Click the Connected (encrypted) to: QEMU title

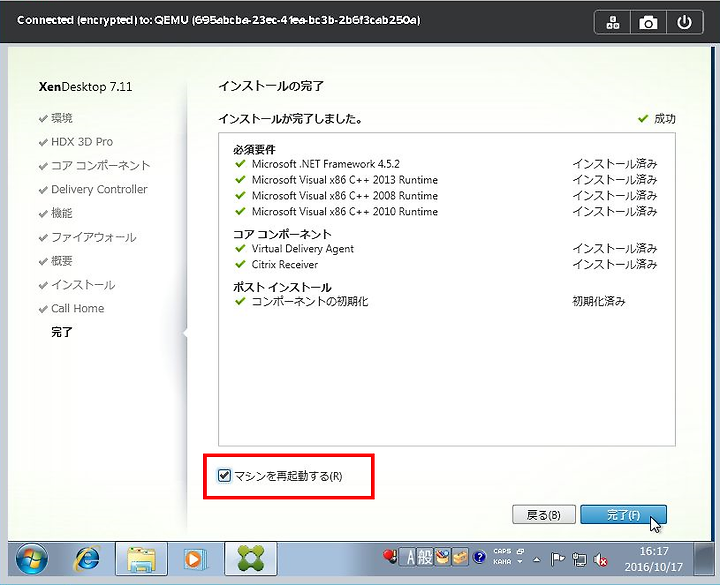click(219, 20)
